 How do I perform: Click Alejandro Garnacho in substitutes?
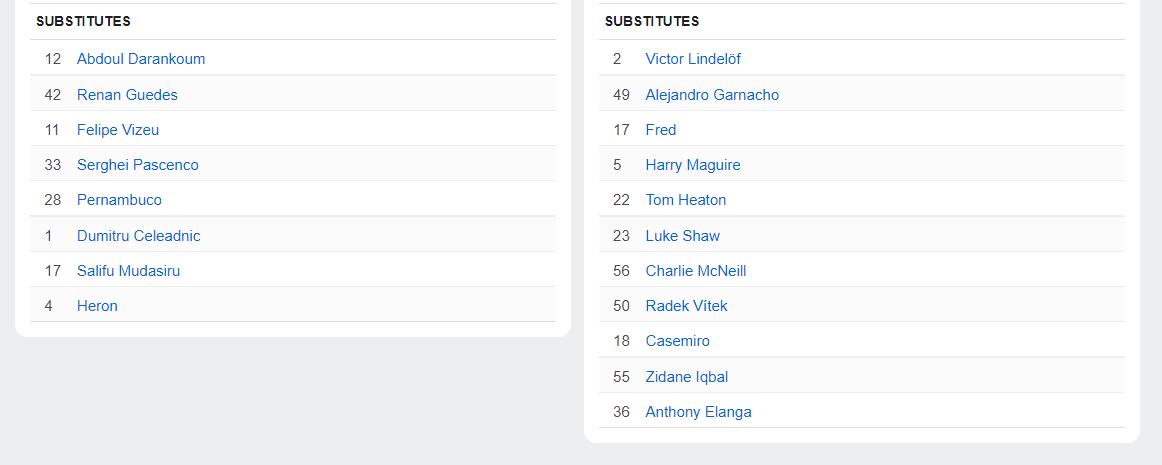(x=712, y=95)
